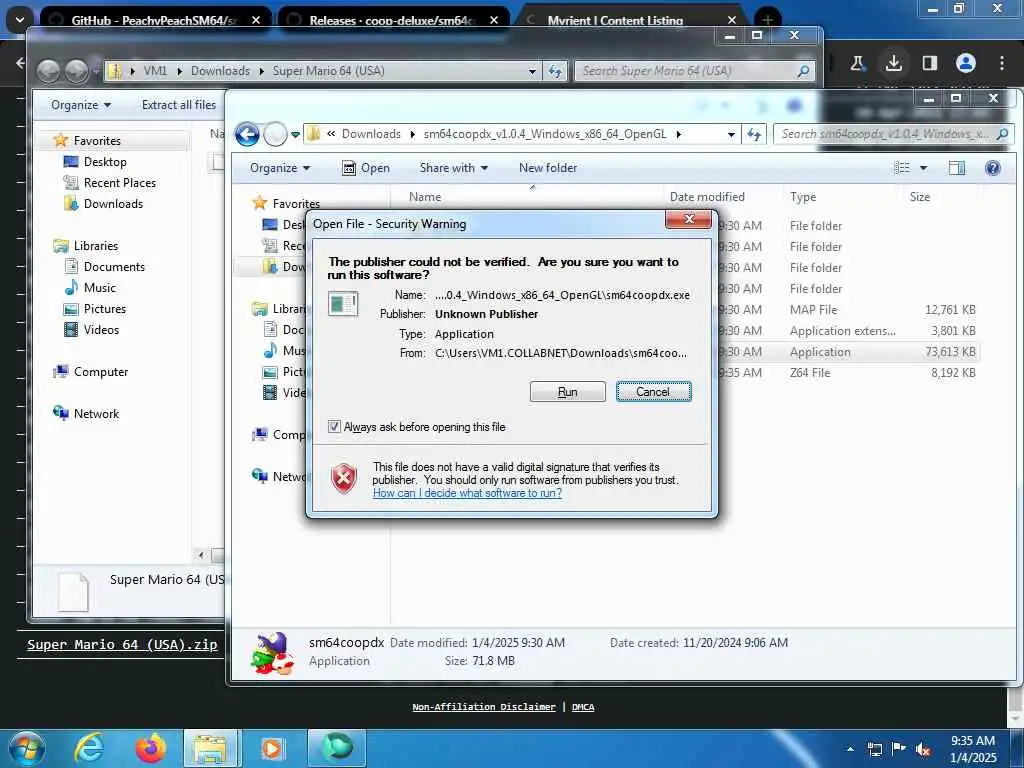Click Downloads in the sm64coopdx address breadcrumb
This screenshot has width=1024, height=768.
[x=371, y=134]
